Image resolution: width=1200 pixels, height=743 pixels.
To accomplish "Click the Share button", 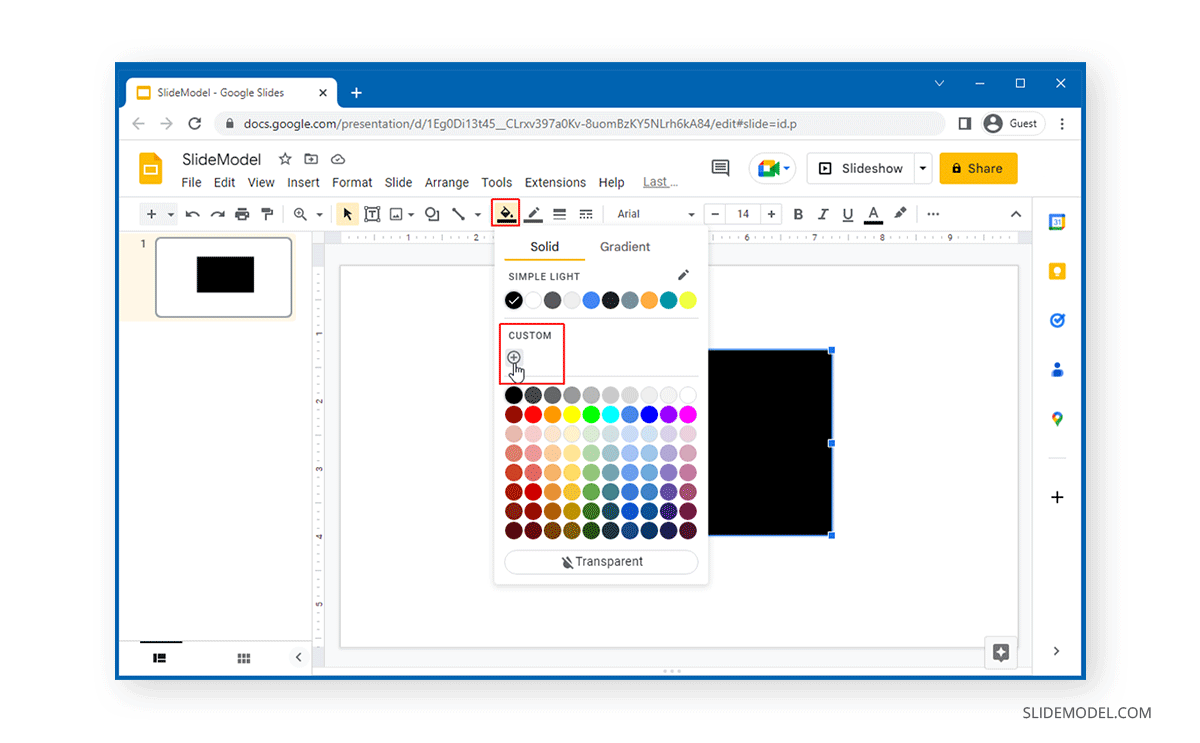I will click(978, 168).
